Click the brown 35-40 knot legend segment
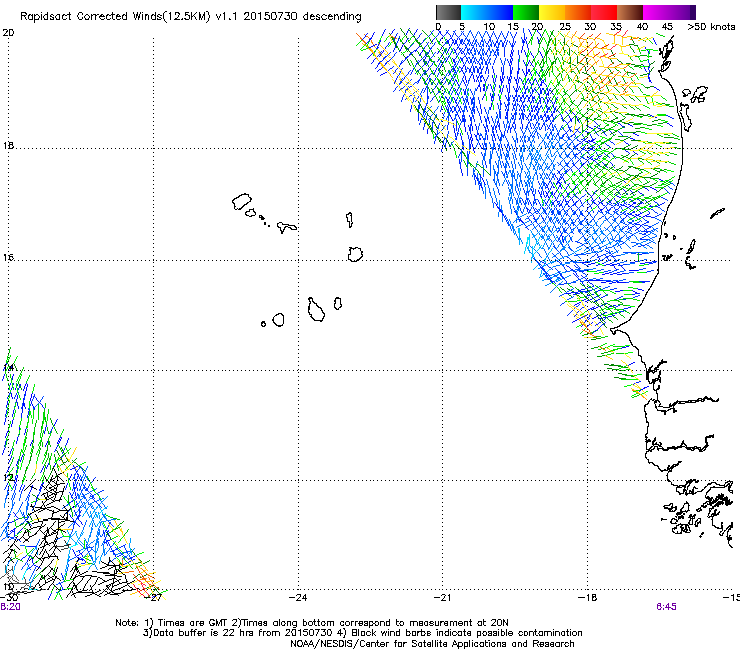This screenshot has width=740, height=650. [630, 12]
